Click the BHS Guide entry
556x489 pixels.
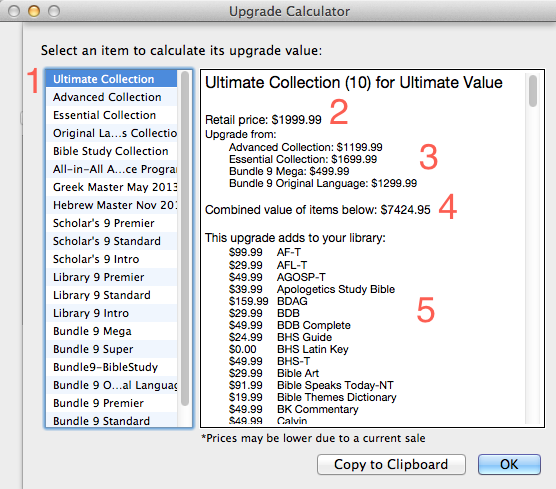coord(280,337)
